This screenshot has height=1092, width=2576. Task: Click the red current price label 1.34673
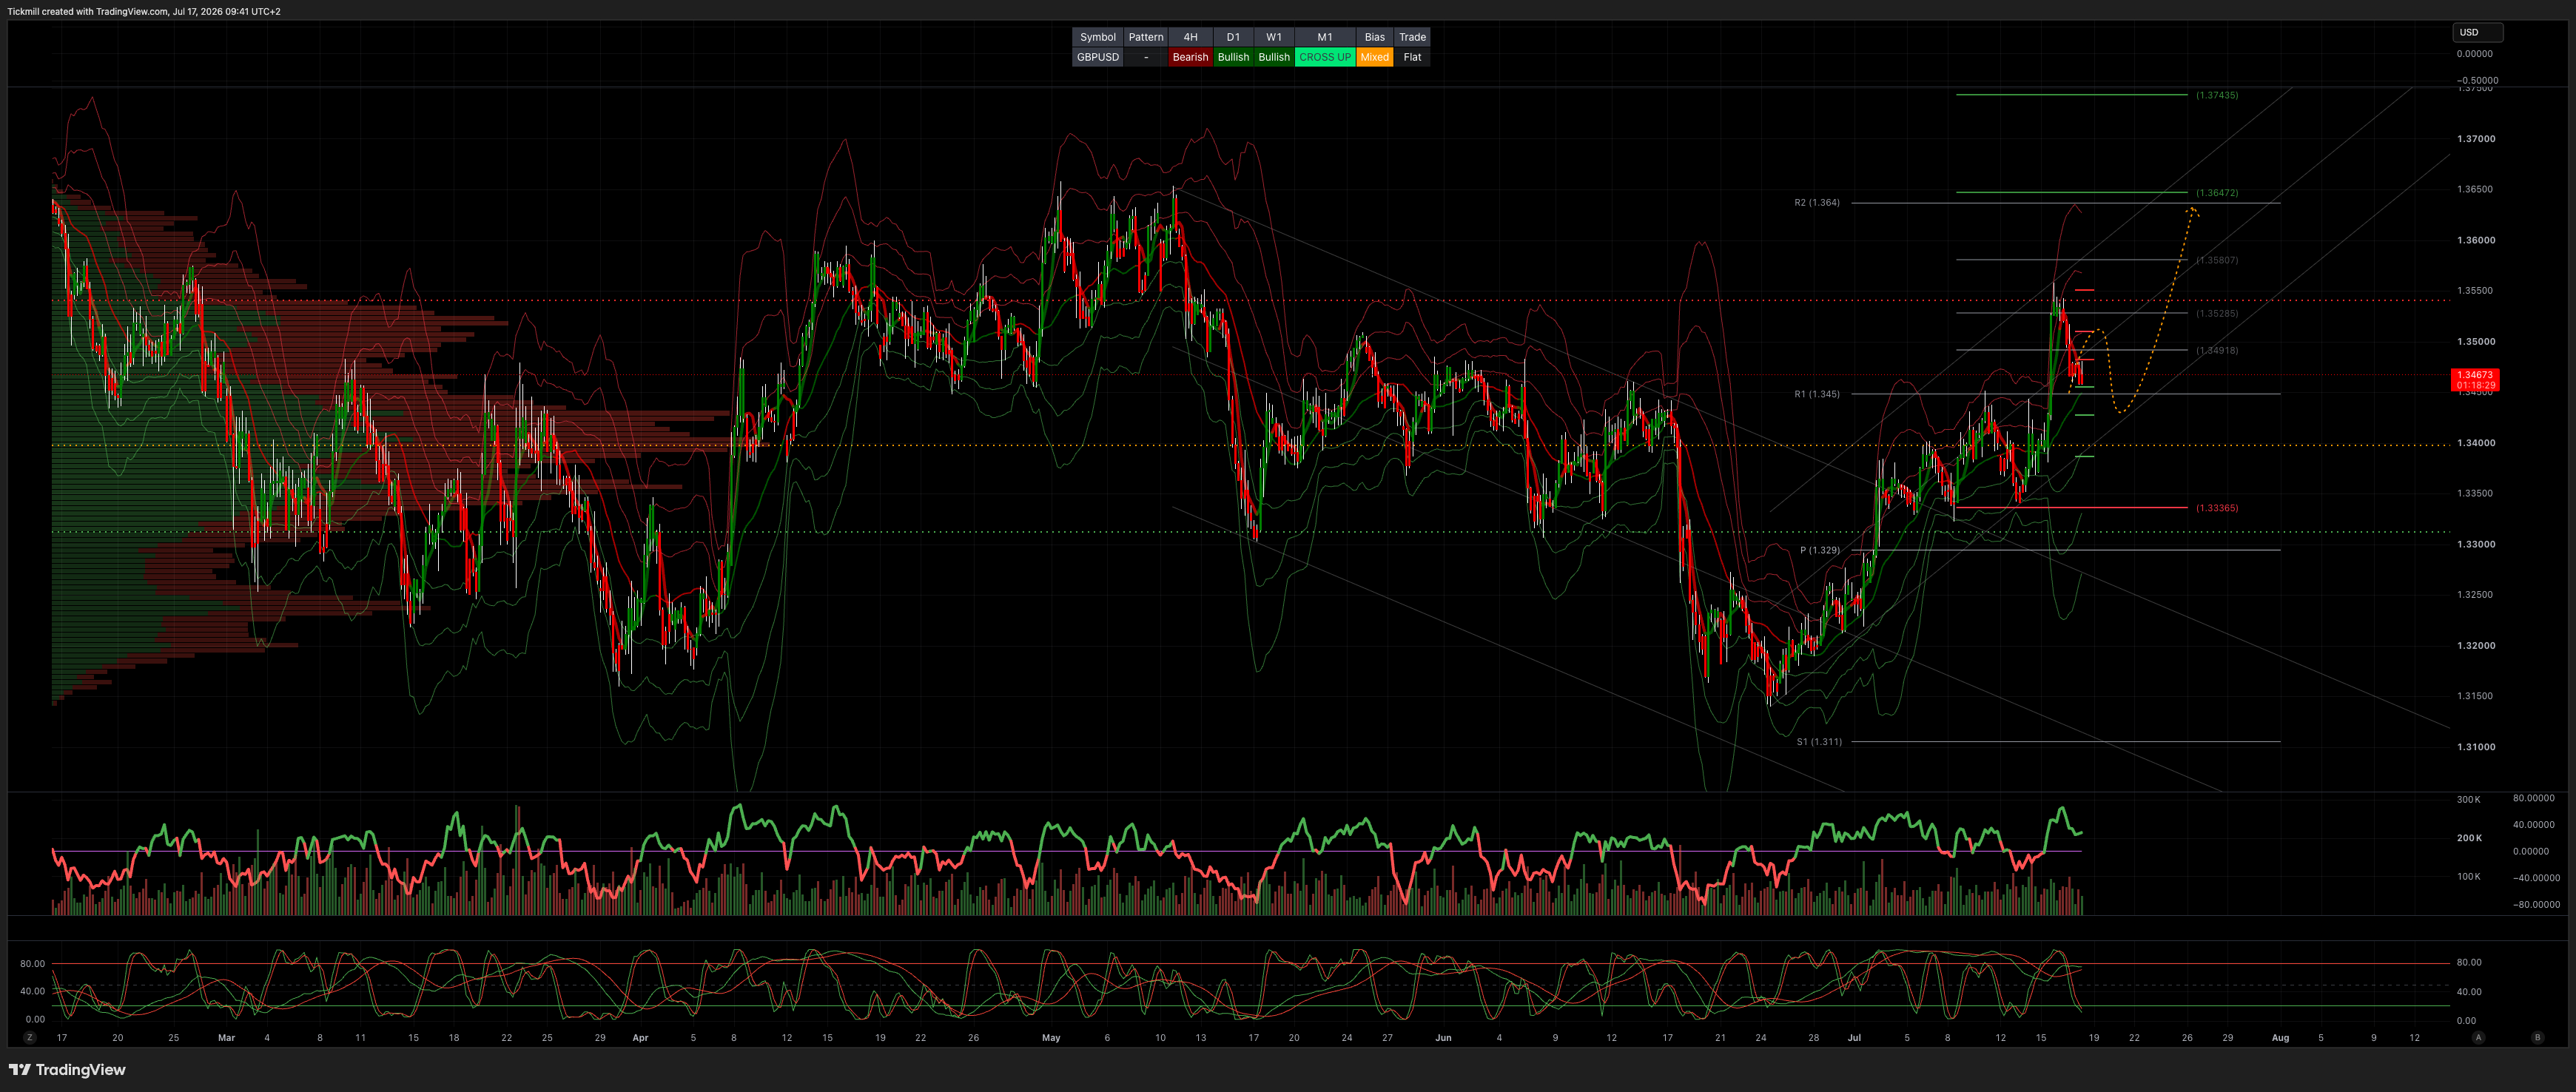point(2475,379)
